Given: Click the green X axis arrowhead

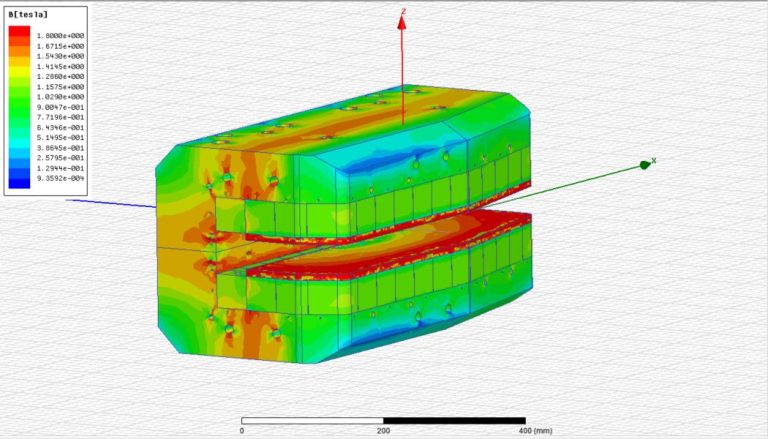Looking at the screenshot, I should (x=644, y=164).
